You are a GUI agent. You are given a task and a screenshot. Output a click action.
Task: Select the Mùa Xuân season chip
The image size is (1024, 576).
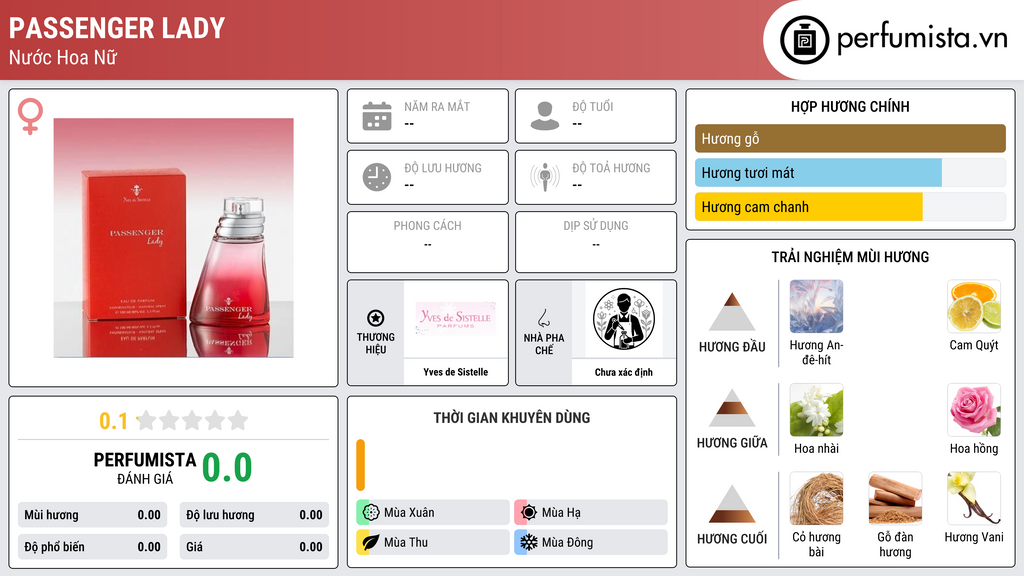[x=433, y=513]
